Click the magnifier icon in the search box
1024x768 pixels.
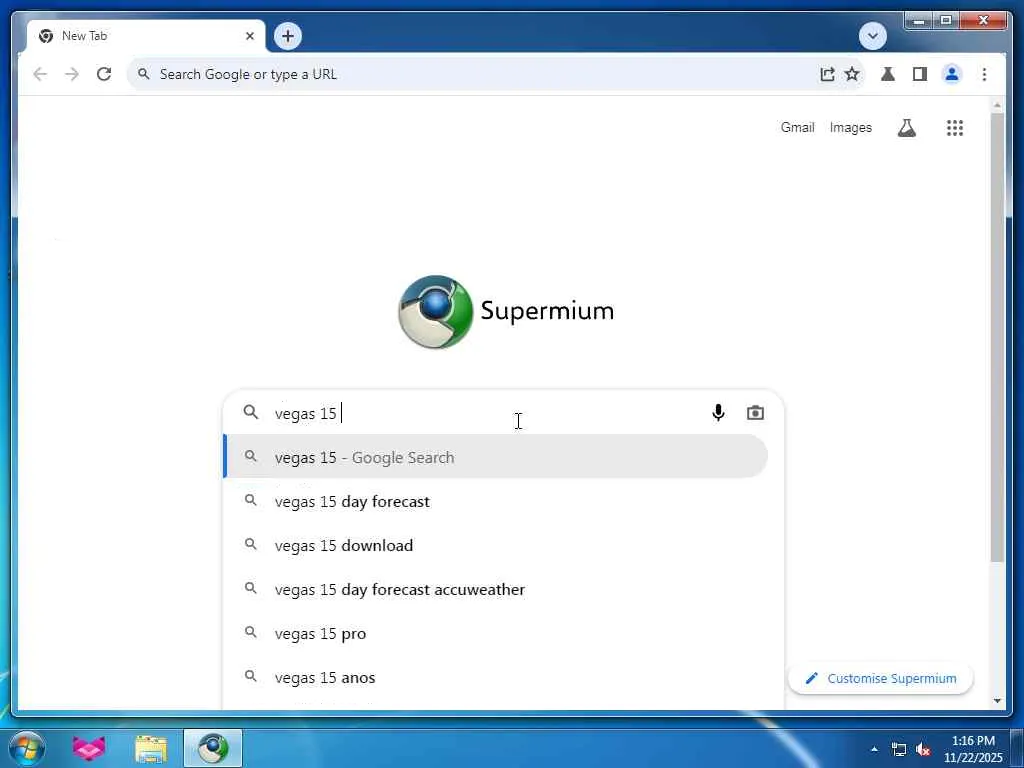pyautogui.click(x=251, y=412)
